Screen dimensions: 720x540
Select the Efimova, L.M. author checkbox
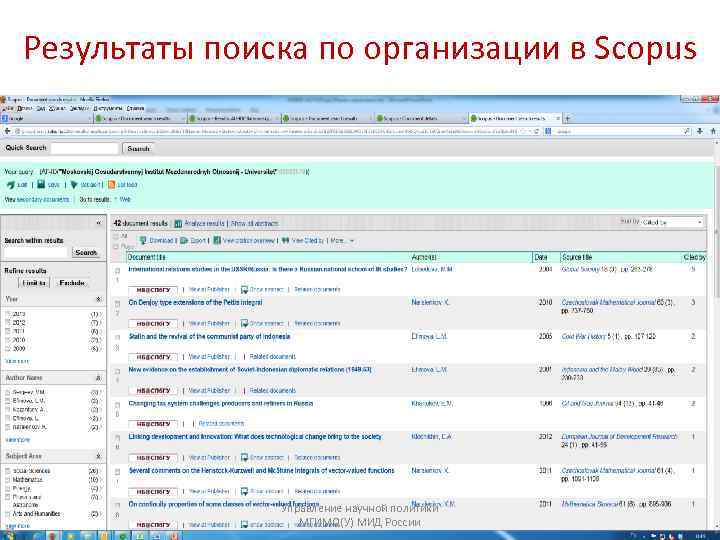point(8,401)
